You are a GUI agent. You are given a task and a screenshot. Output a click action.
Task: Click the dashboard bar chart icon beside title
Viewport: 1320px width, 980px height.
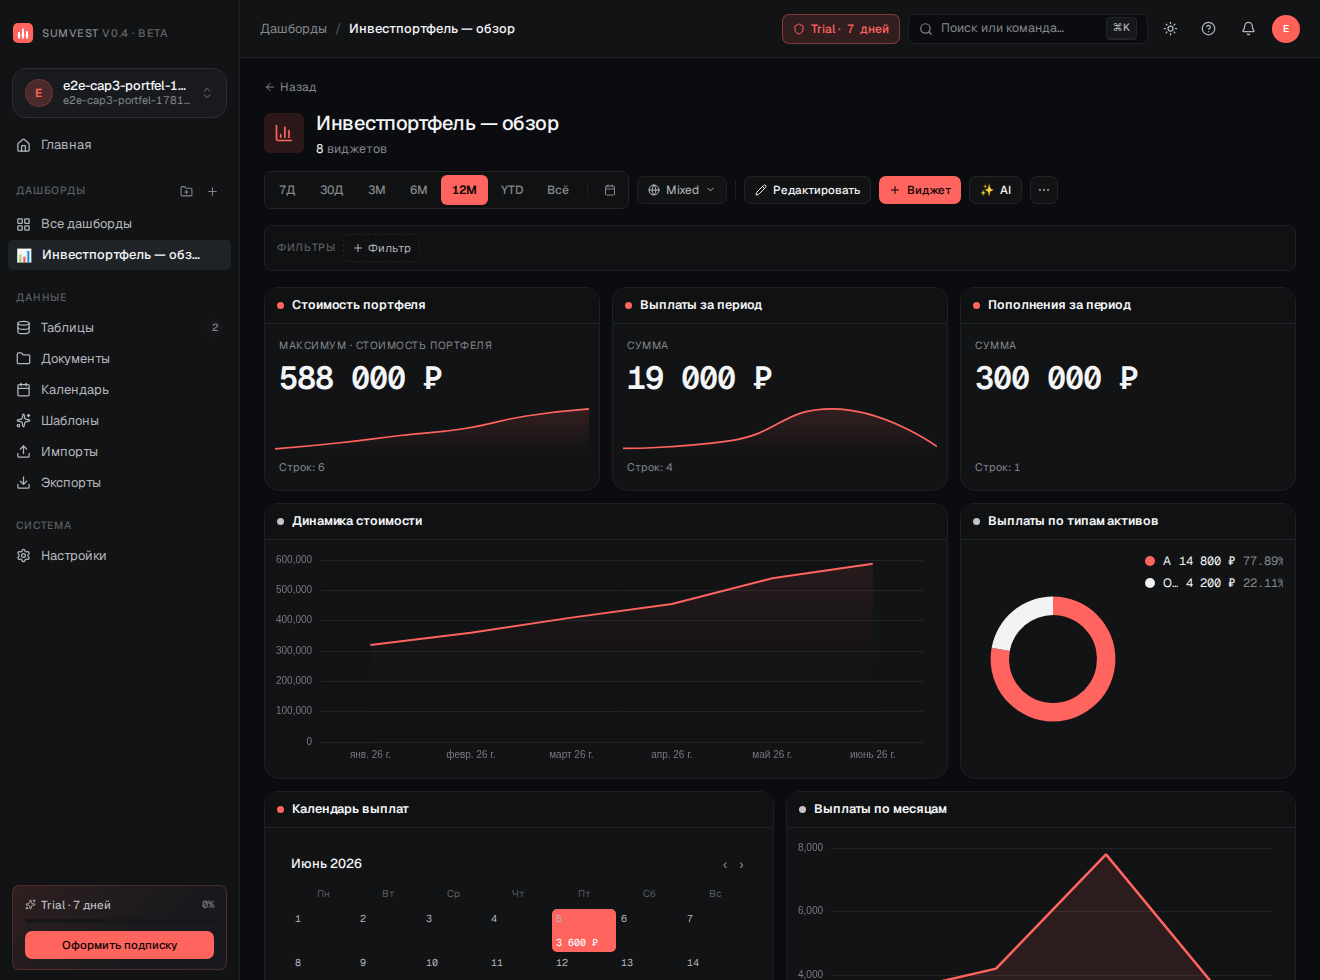(x=284, y=133)
